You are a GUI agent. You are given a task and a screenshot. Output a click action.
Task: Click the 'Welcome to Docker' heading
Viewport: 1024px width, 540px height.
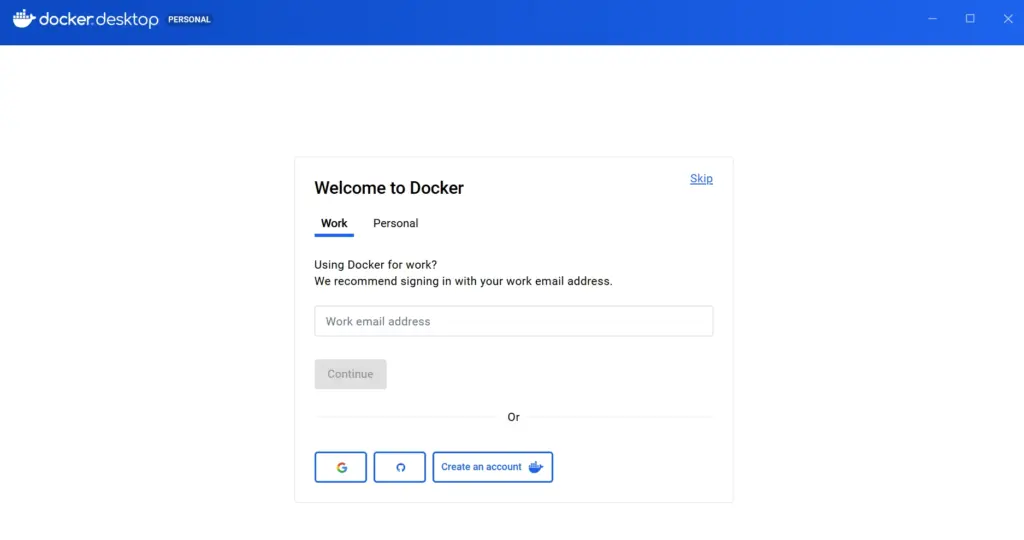tap(389, 188)
